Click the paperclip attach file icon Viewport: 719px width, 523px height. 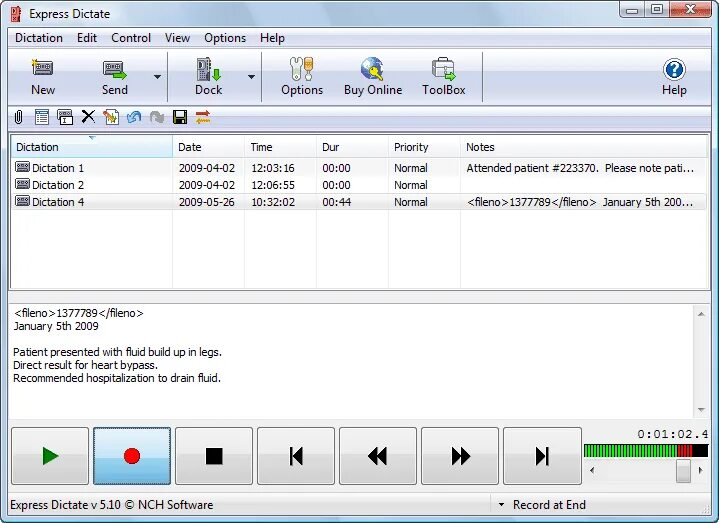coord(18,117)
